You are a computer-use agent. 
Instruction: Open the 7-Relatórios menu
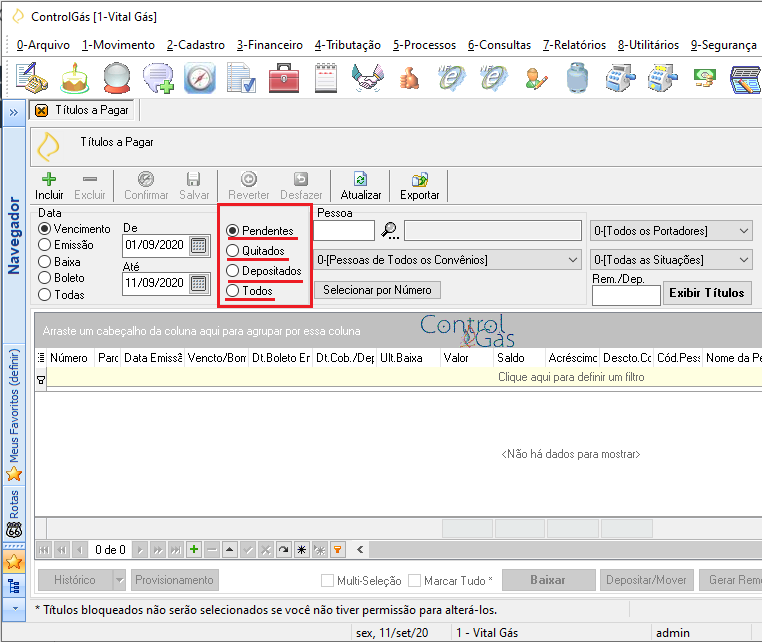click(574, 45)
